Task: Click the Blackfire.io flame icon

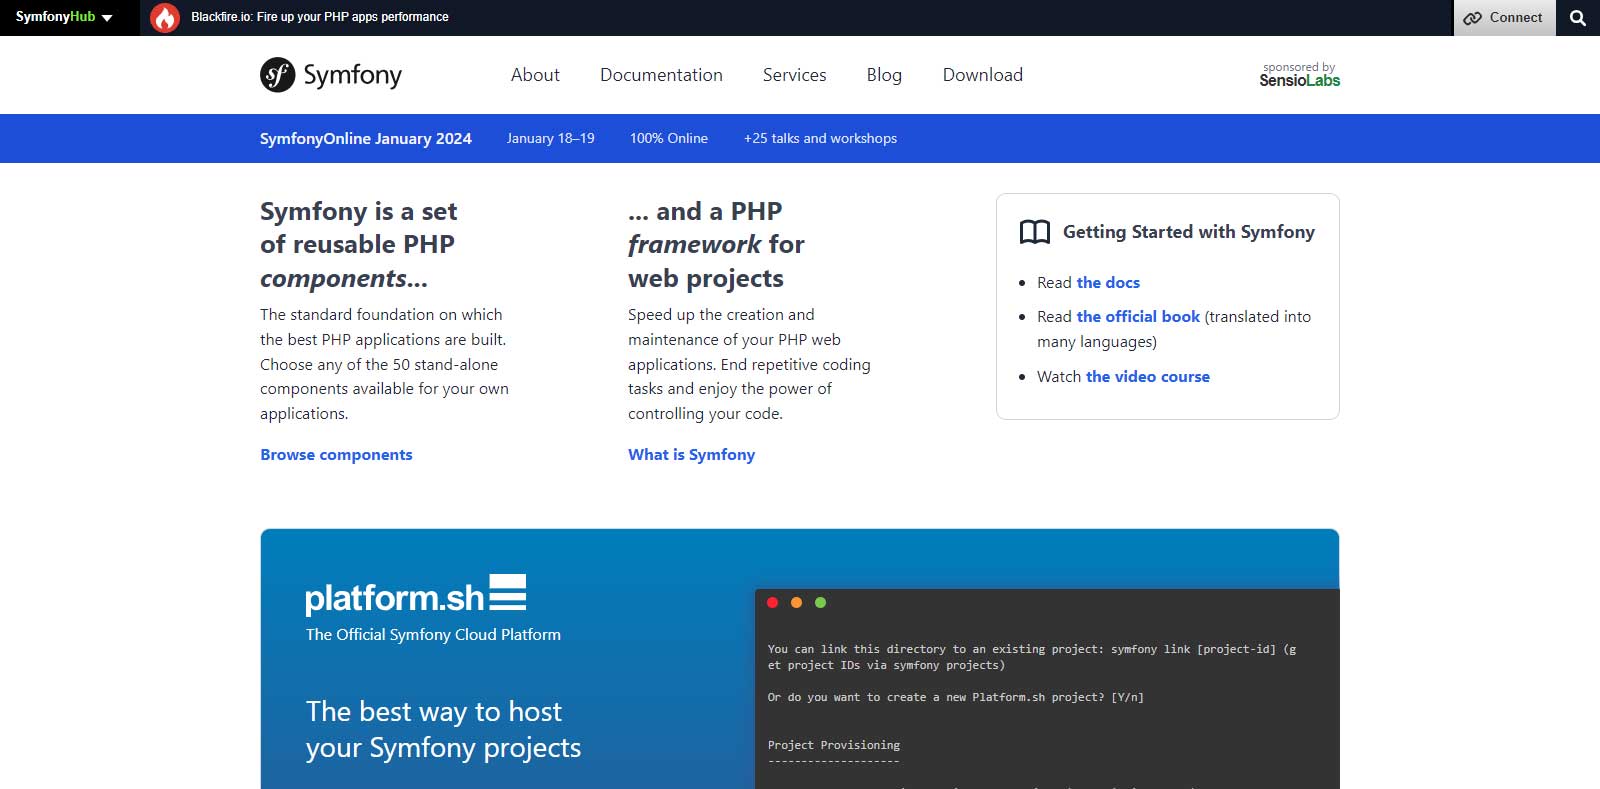Action: [x=165, y=17]
